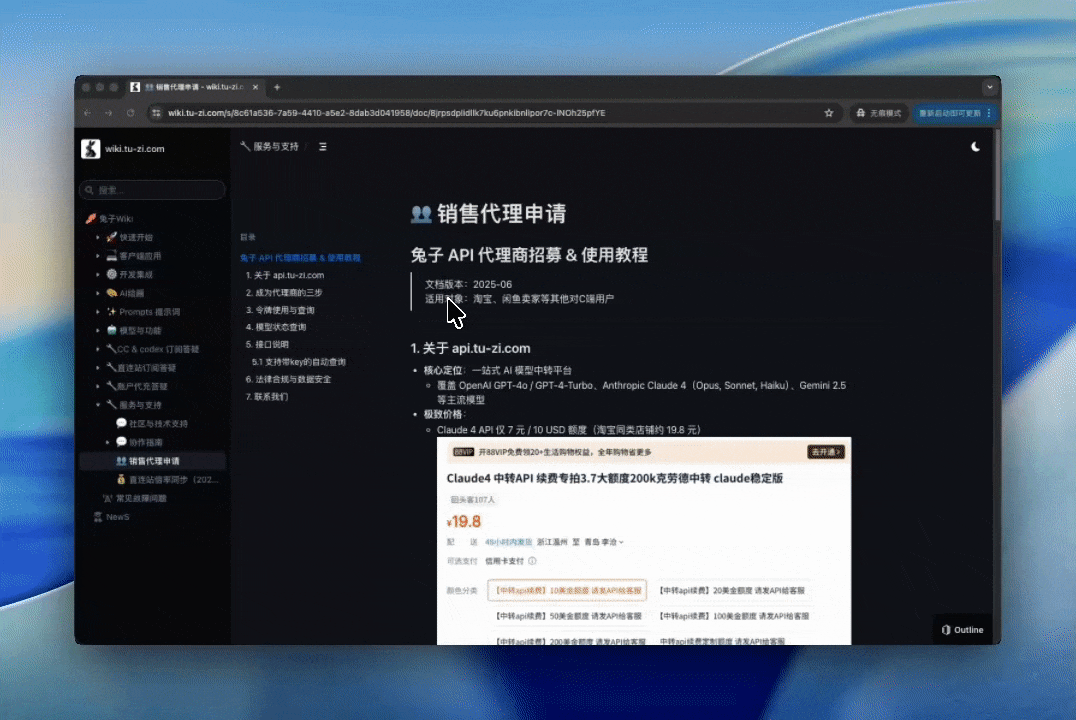Jump to section 2. 成为代理商的三步
The image size is (1076, 720).
(x=286, y=292)
